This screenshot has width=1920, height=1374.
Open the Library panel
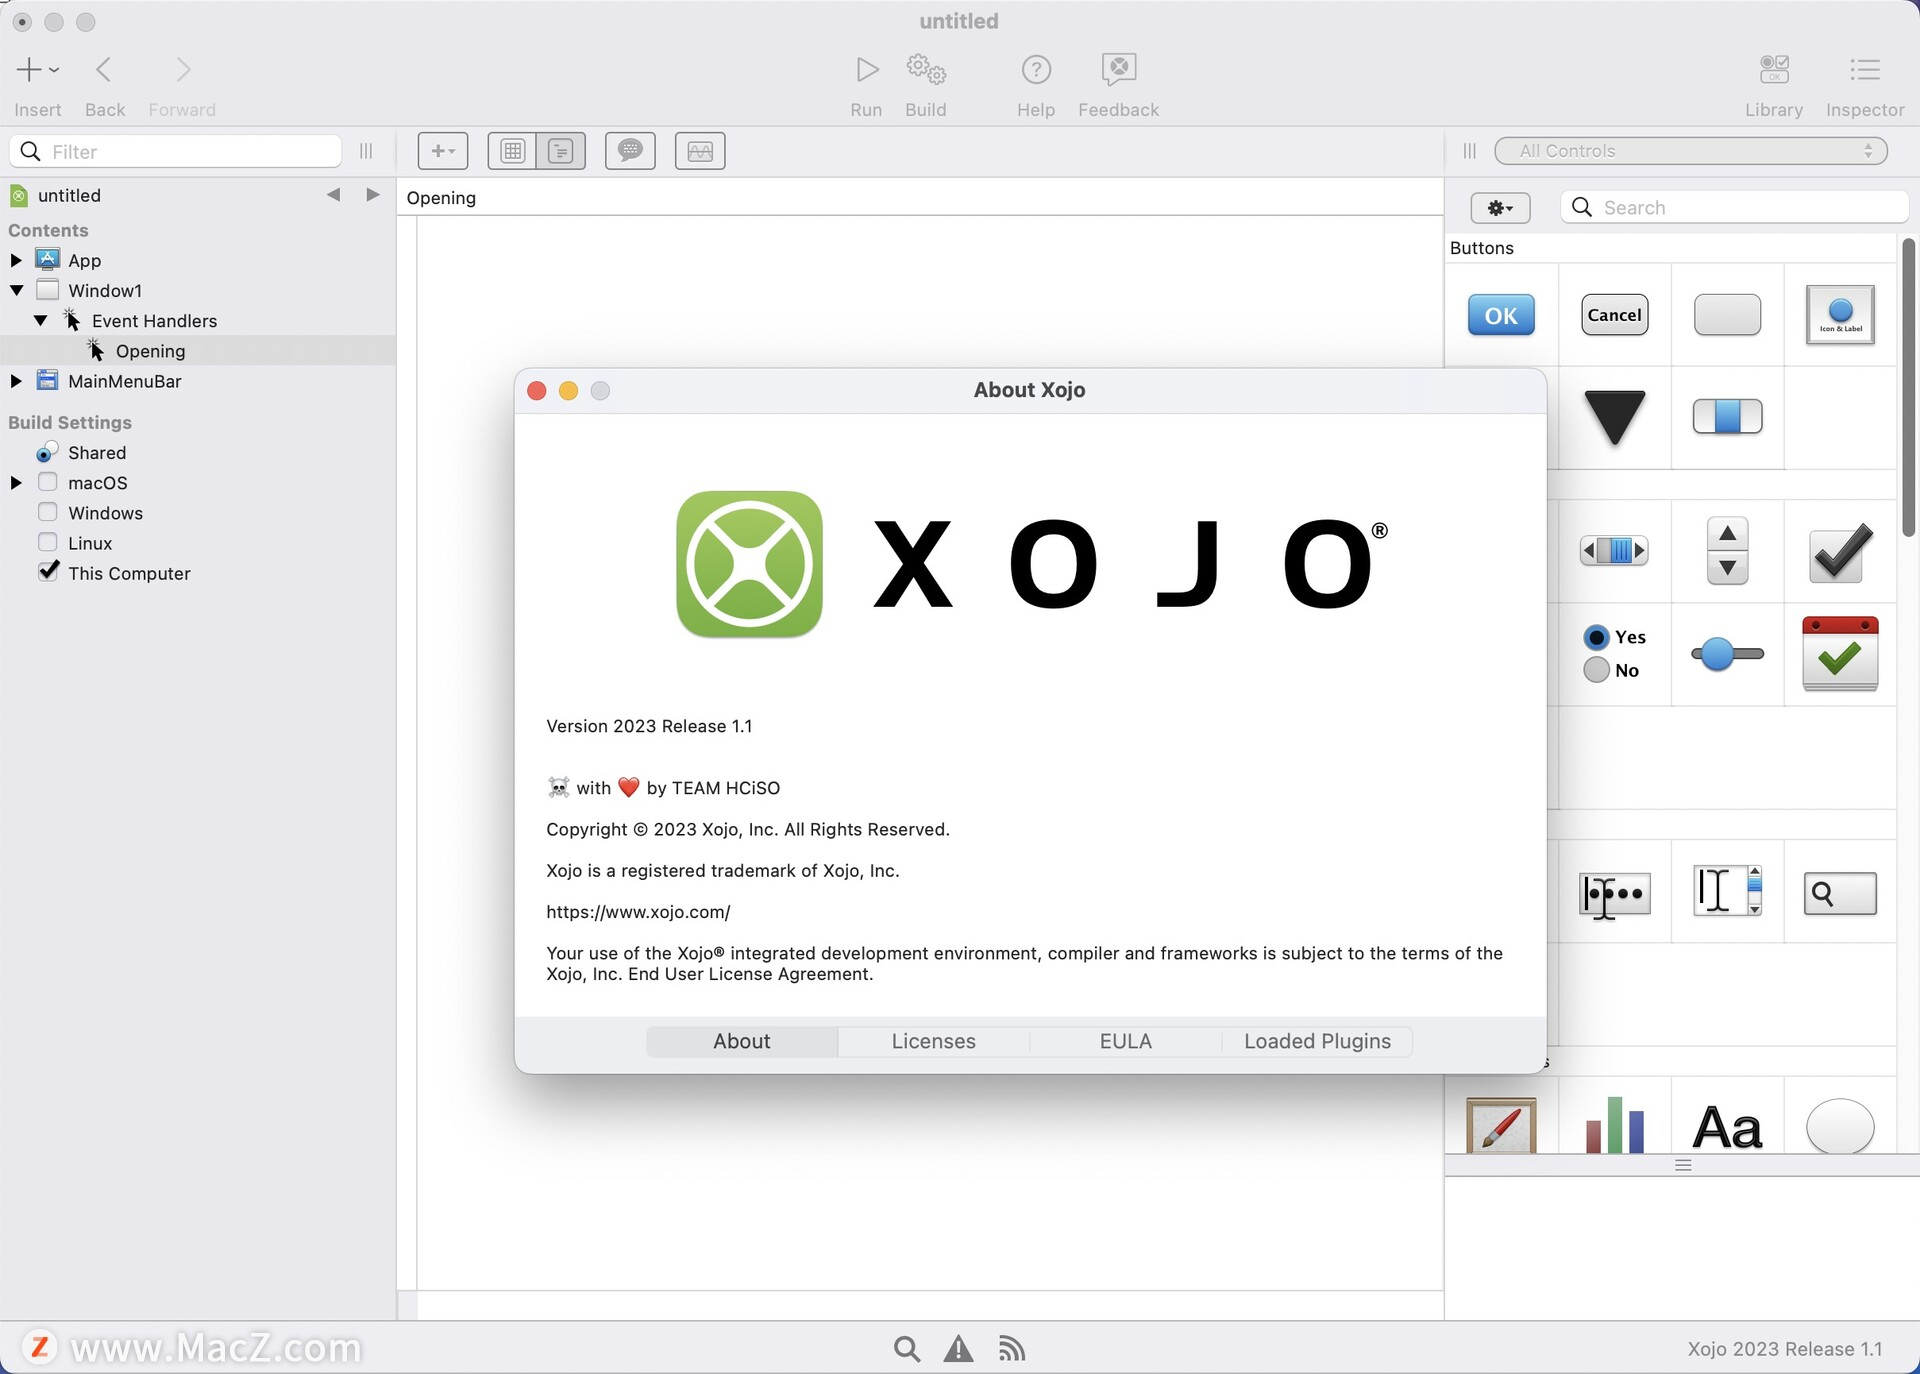pos(1773,84)
